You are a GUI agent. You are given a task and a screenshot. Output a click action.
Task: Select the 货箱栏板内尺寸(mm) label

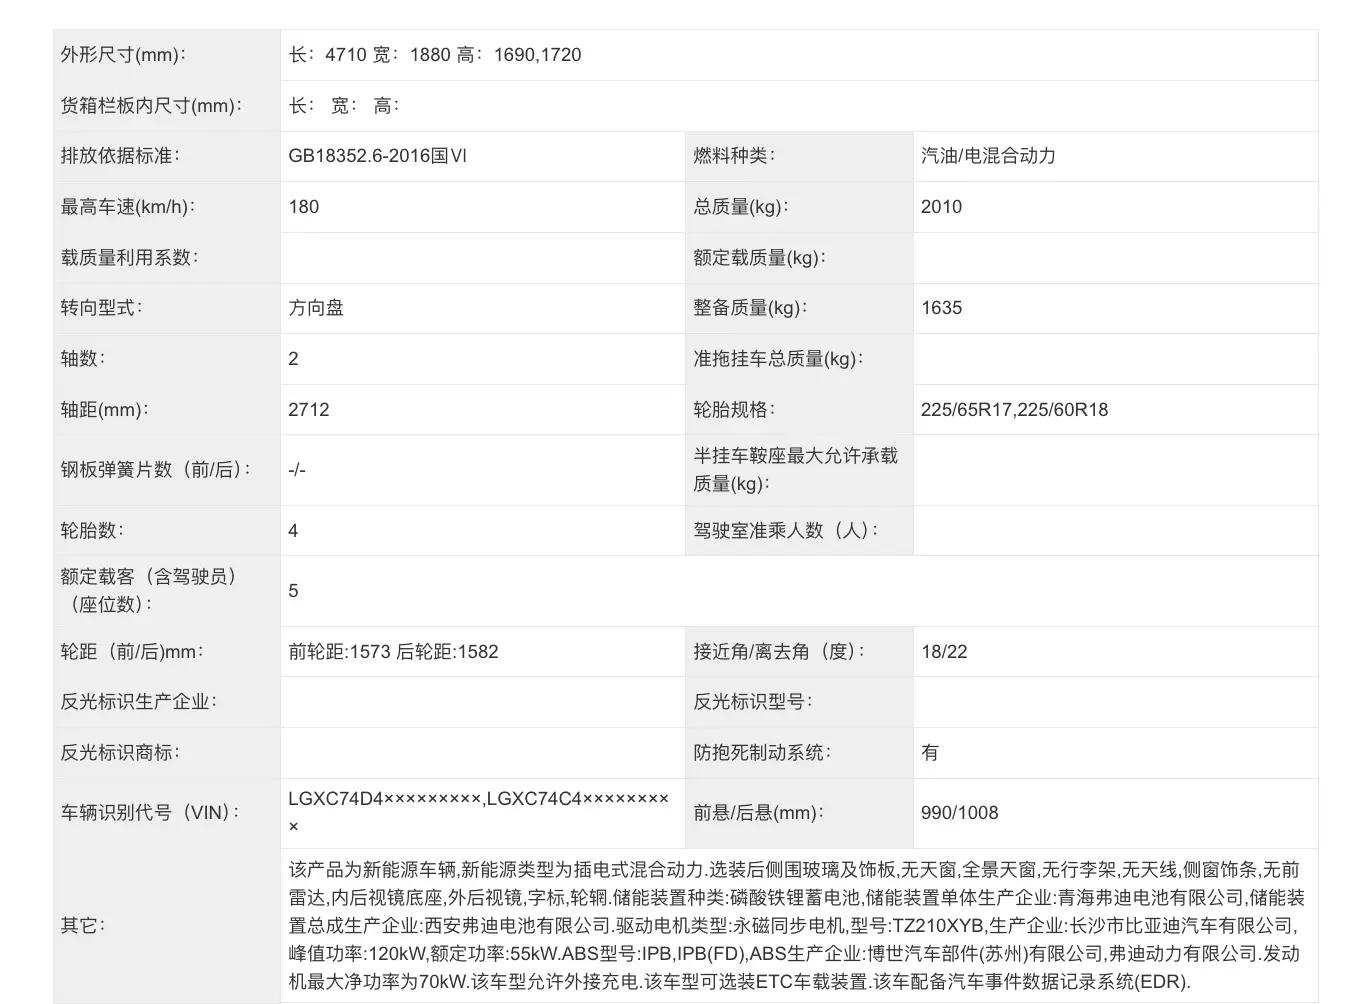point(151,106)
